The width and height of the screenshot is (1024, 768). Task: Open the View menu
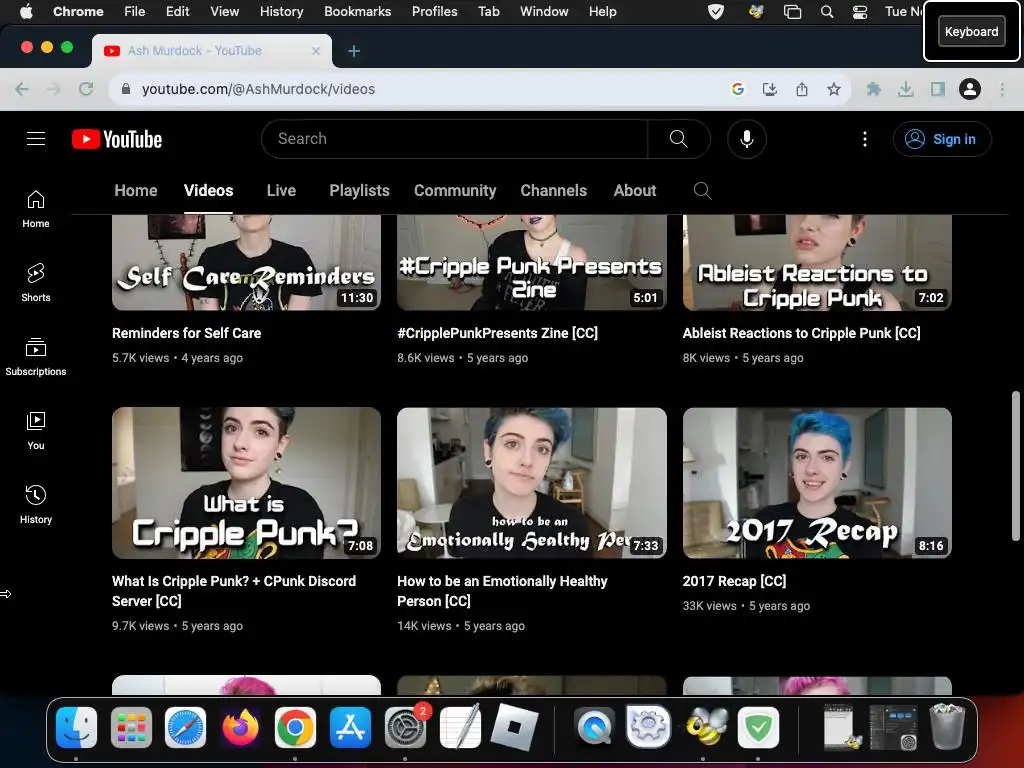(x=224, y=11)
